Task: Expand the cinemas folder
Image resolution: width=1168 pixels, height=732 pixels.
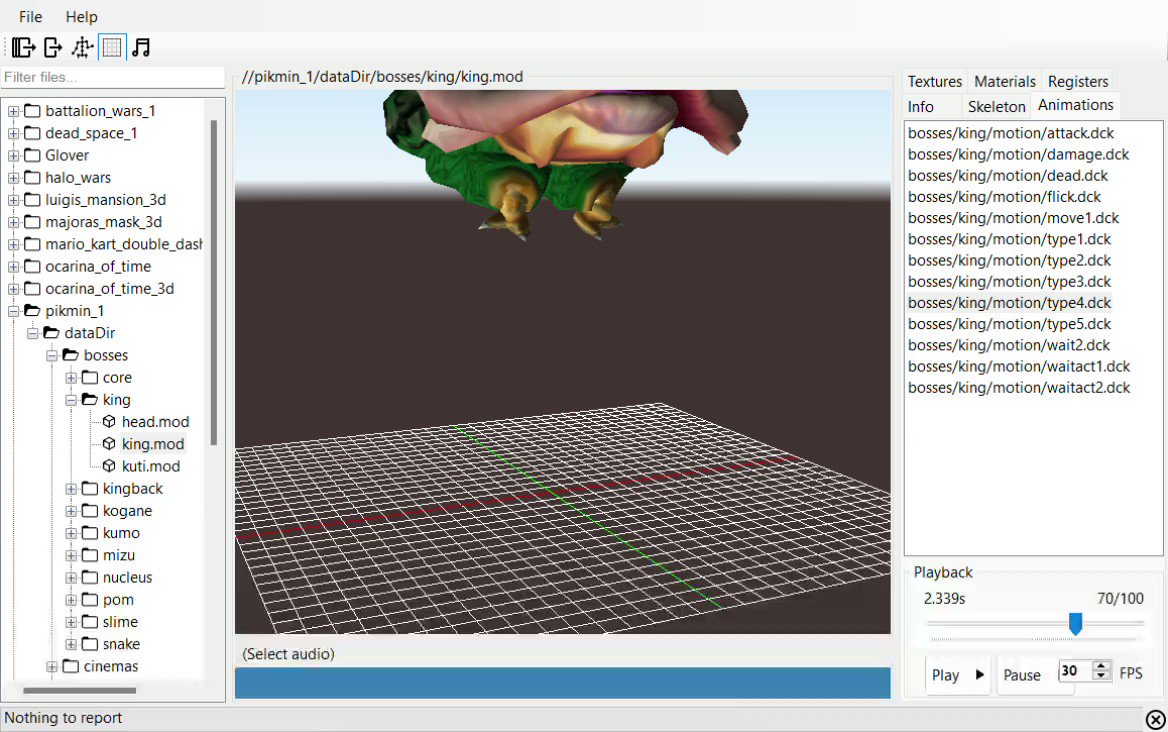Action: click(52, 666)
